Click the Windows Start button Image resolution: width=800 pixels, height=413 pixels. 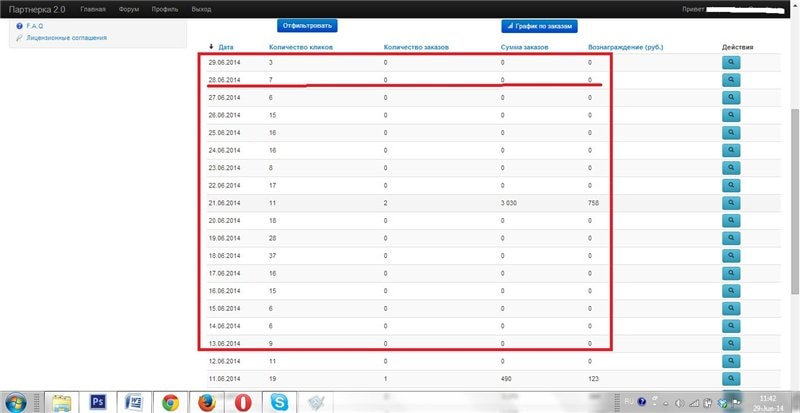(x=17, y=402)
